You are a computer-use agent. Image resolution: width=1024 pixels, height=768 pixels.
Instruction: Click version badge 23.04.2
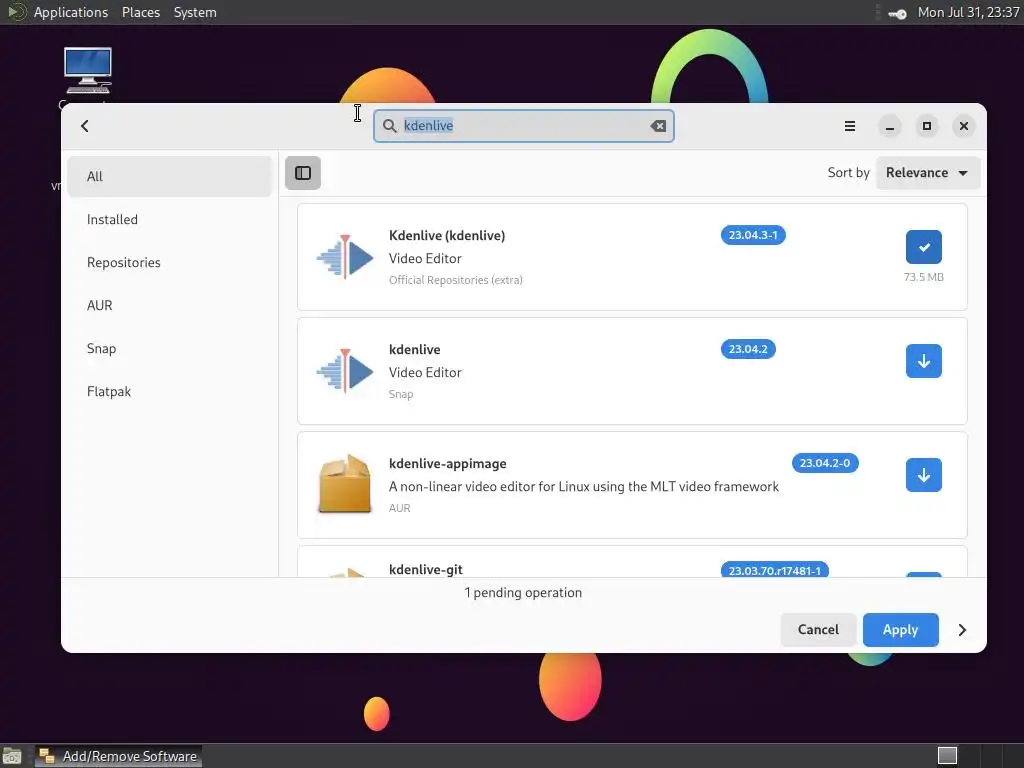[x=748, y=349]
